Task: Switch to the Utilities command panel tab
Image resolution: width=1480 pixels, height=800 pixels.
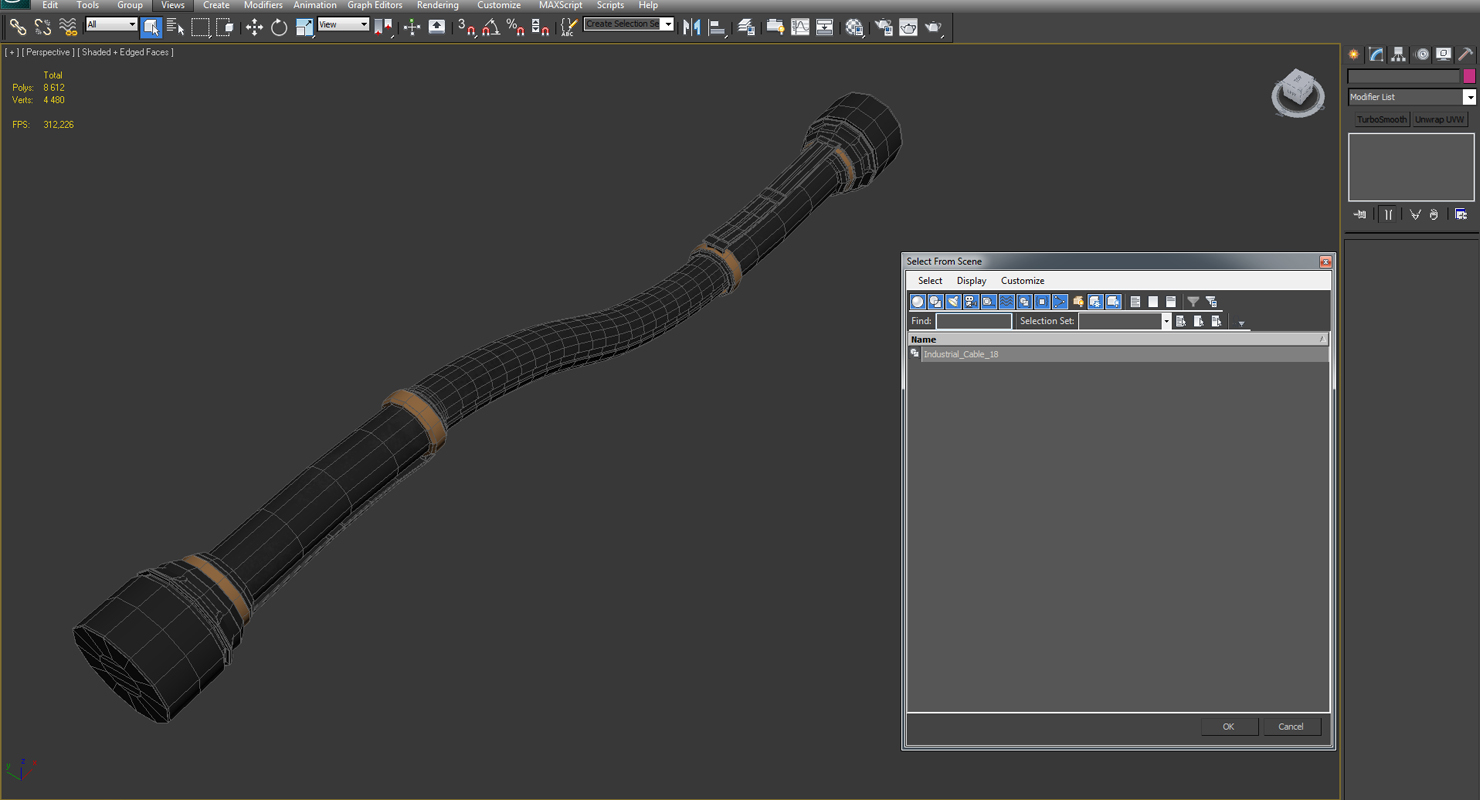Action: pyautogui.click(x=1465, y=55)
